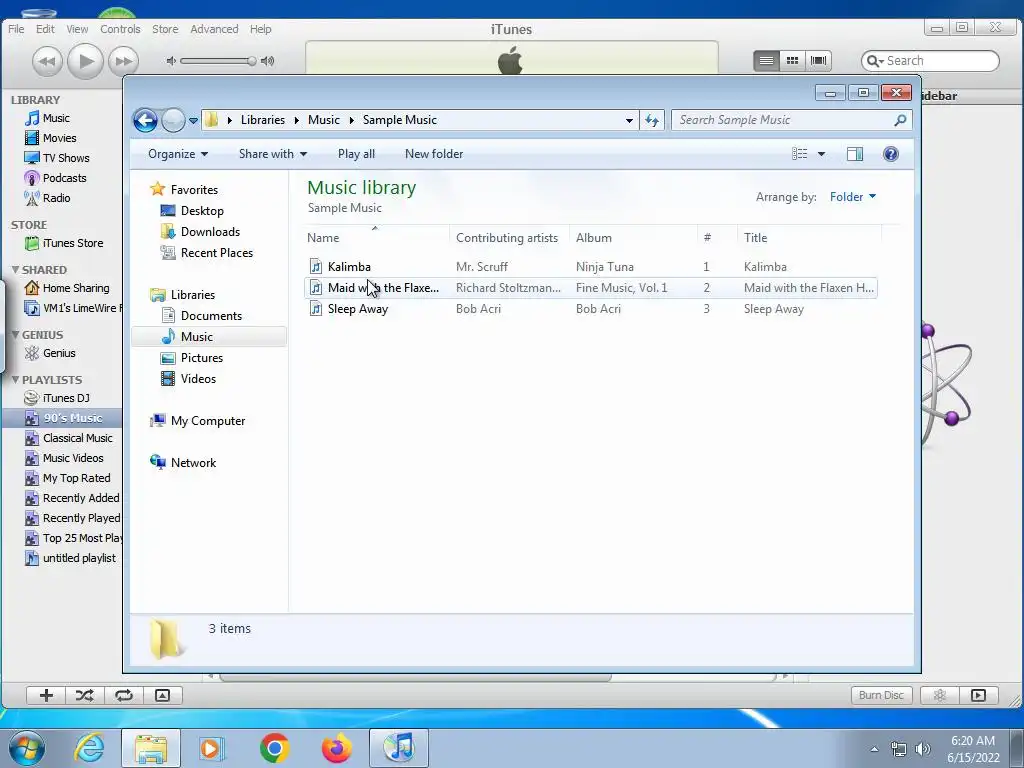
Task: Open Genius in iTunes sidebar
Action: click(x=59, y=353)
